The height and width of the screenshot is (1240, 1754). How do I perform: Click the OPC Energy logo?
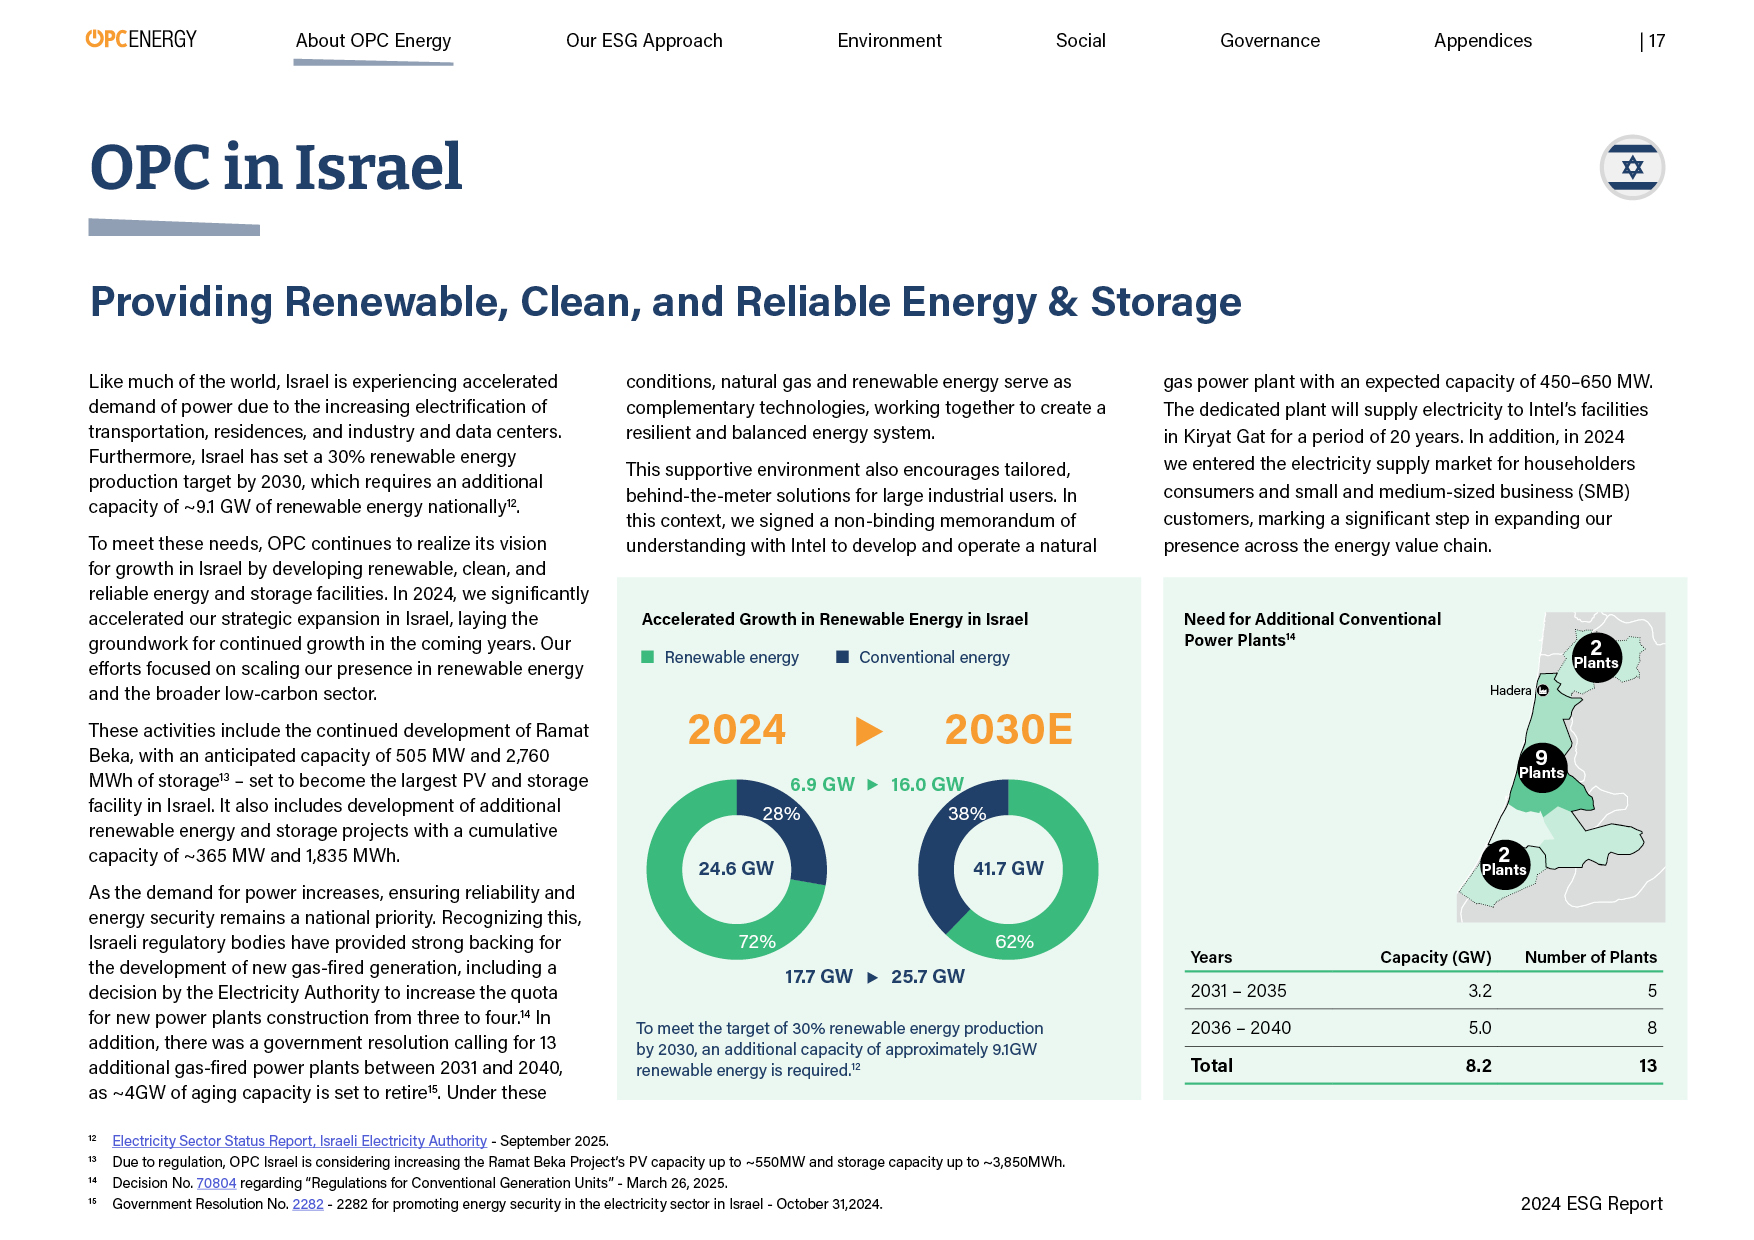[141, 39]
